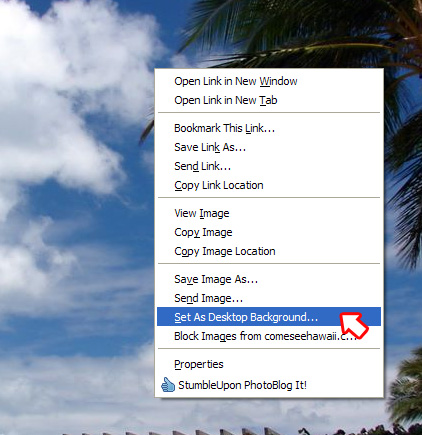Click Bookmark This Link
The image size is (422, 435).
[x=269, y=128]
